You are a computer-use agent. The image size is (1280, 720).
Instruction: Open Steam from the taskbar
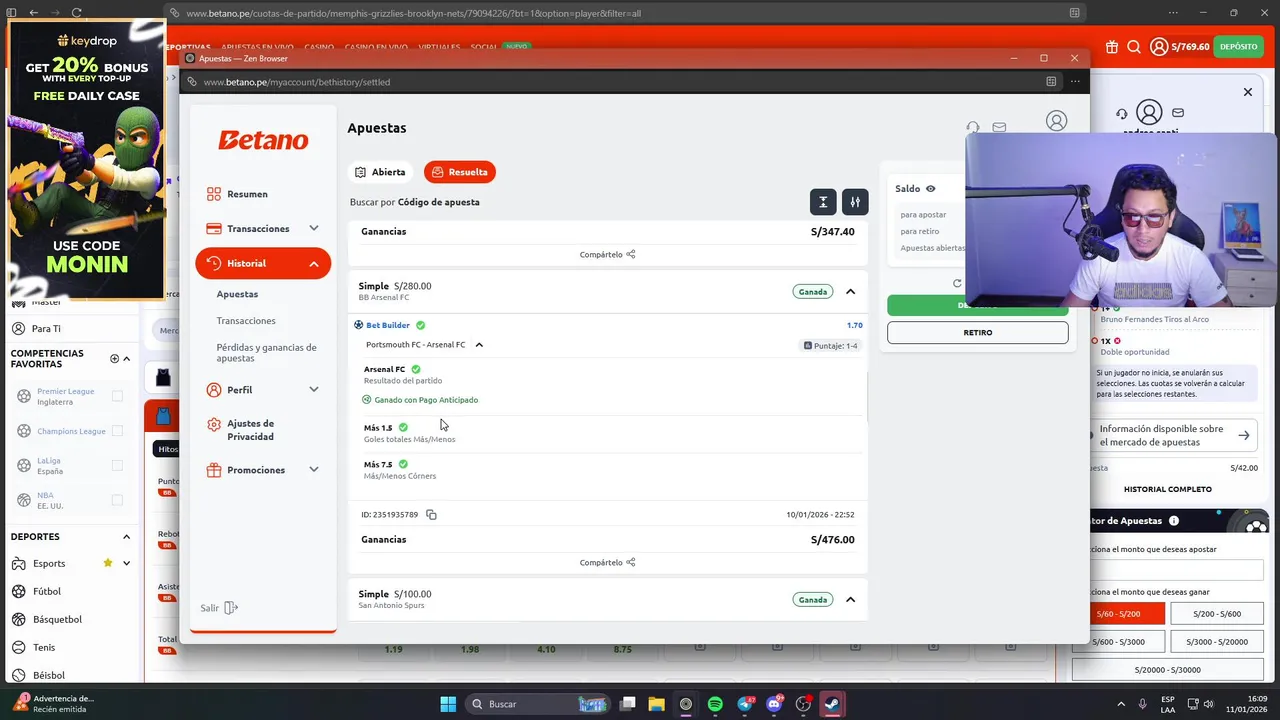(x=832, y=704)
